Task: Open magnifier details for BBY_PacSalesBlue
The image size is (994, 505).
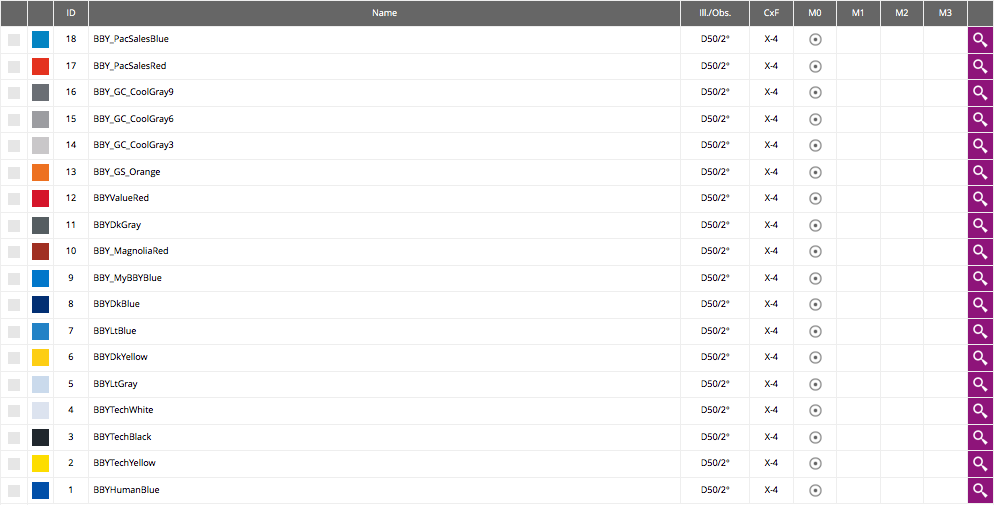Action: click(x=981, y=40)
